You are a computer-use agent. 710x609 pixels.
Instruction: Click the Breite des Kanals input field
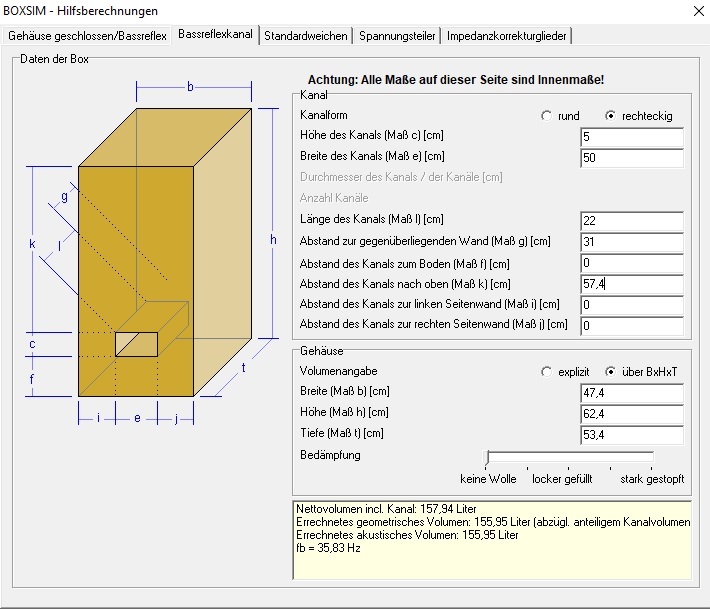click(x=631, y=158)
